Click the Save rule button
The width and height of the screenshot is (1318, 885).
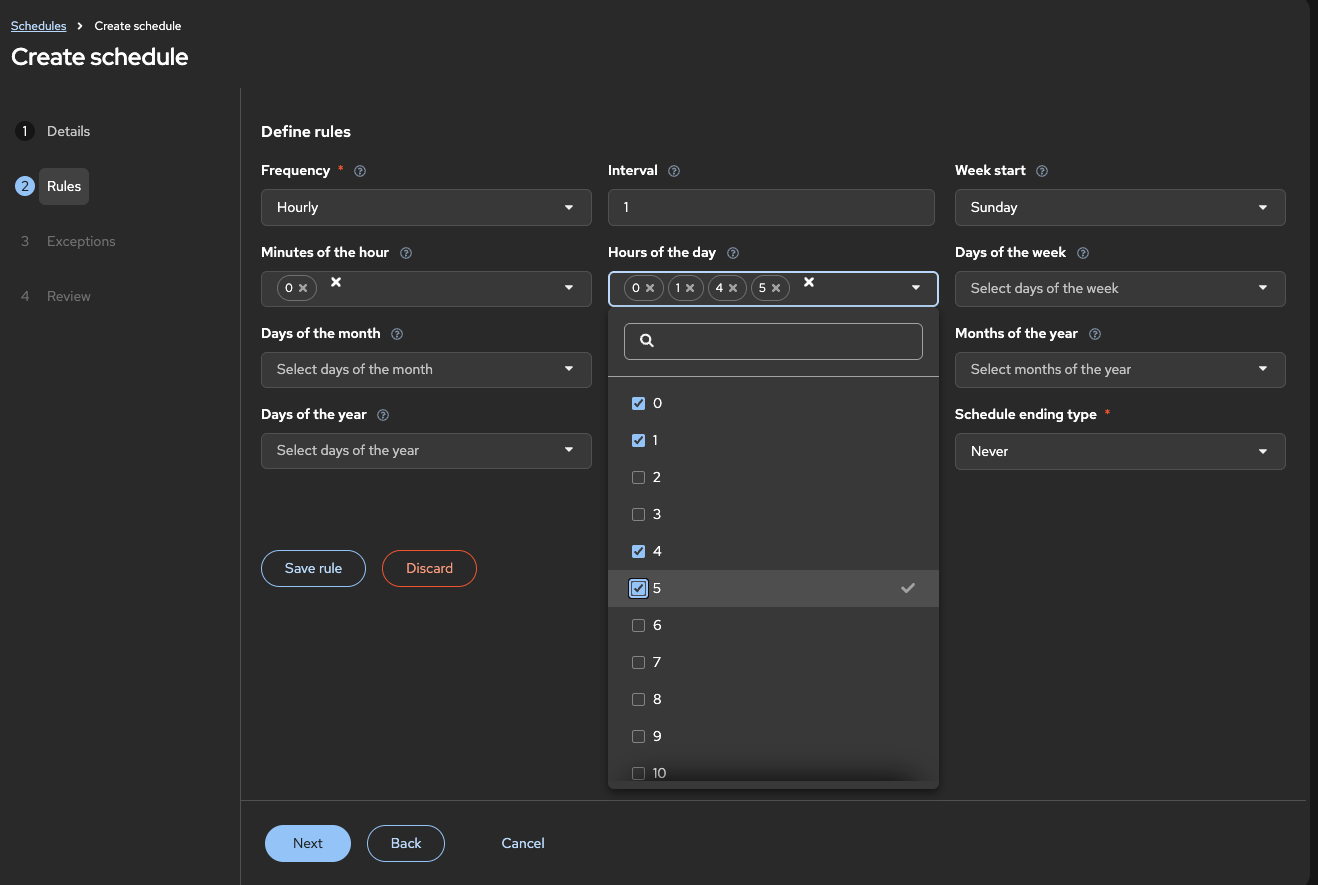click(x=313, y=568)
